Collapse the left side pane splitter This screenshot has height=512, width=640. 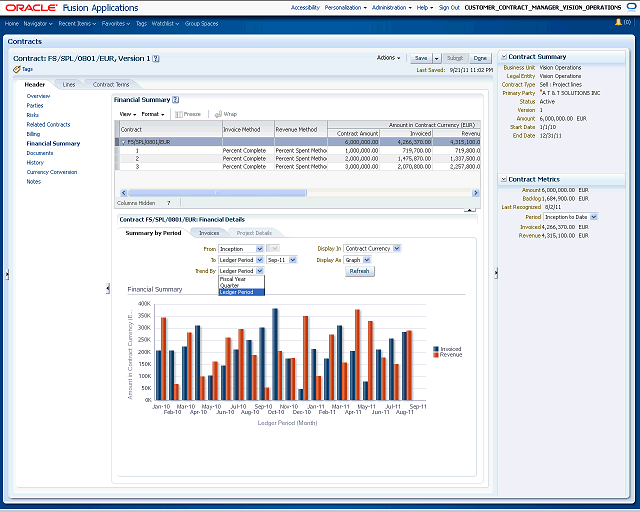[x=7, y=274]
